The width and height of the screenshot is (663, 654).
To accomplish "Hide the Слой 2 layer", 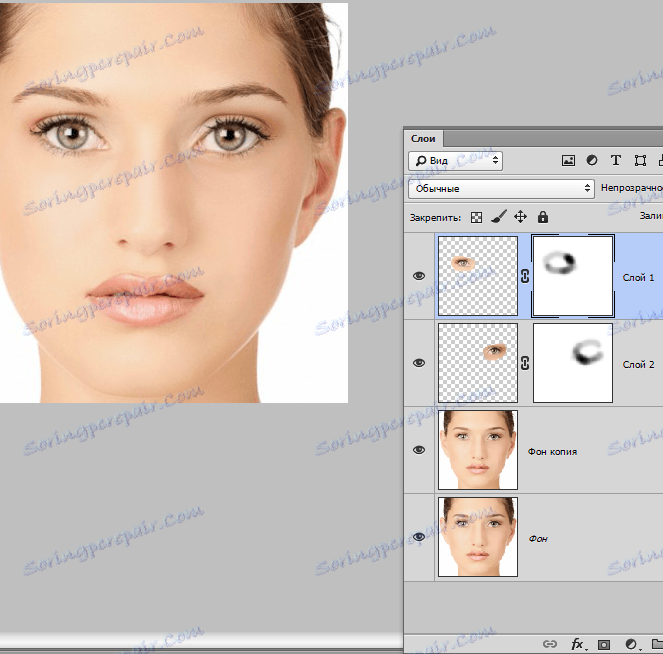I will click(x=419, y=363).
